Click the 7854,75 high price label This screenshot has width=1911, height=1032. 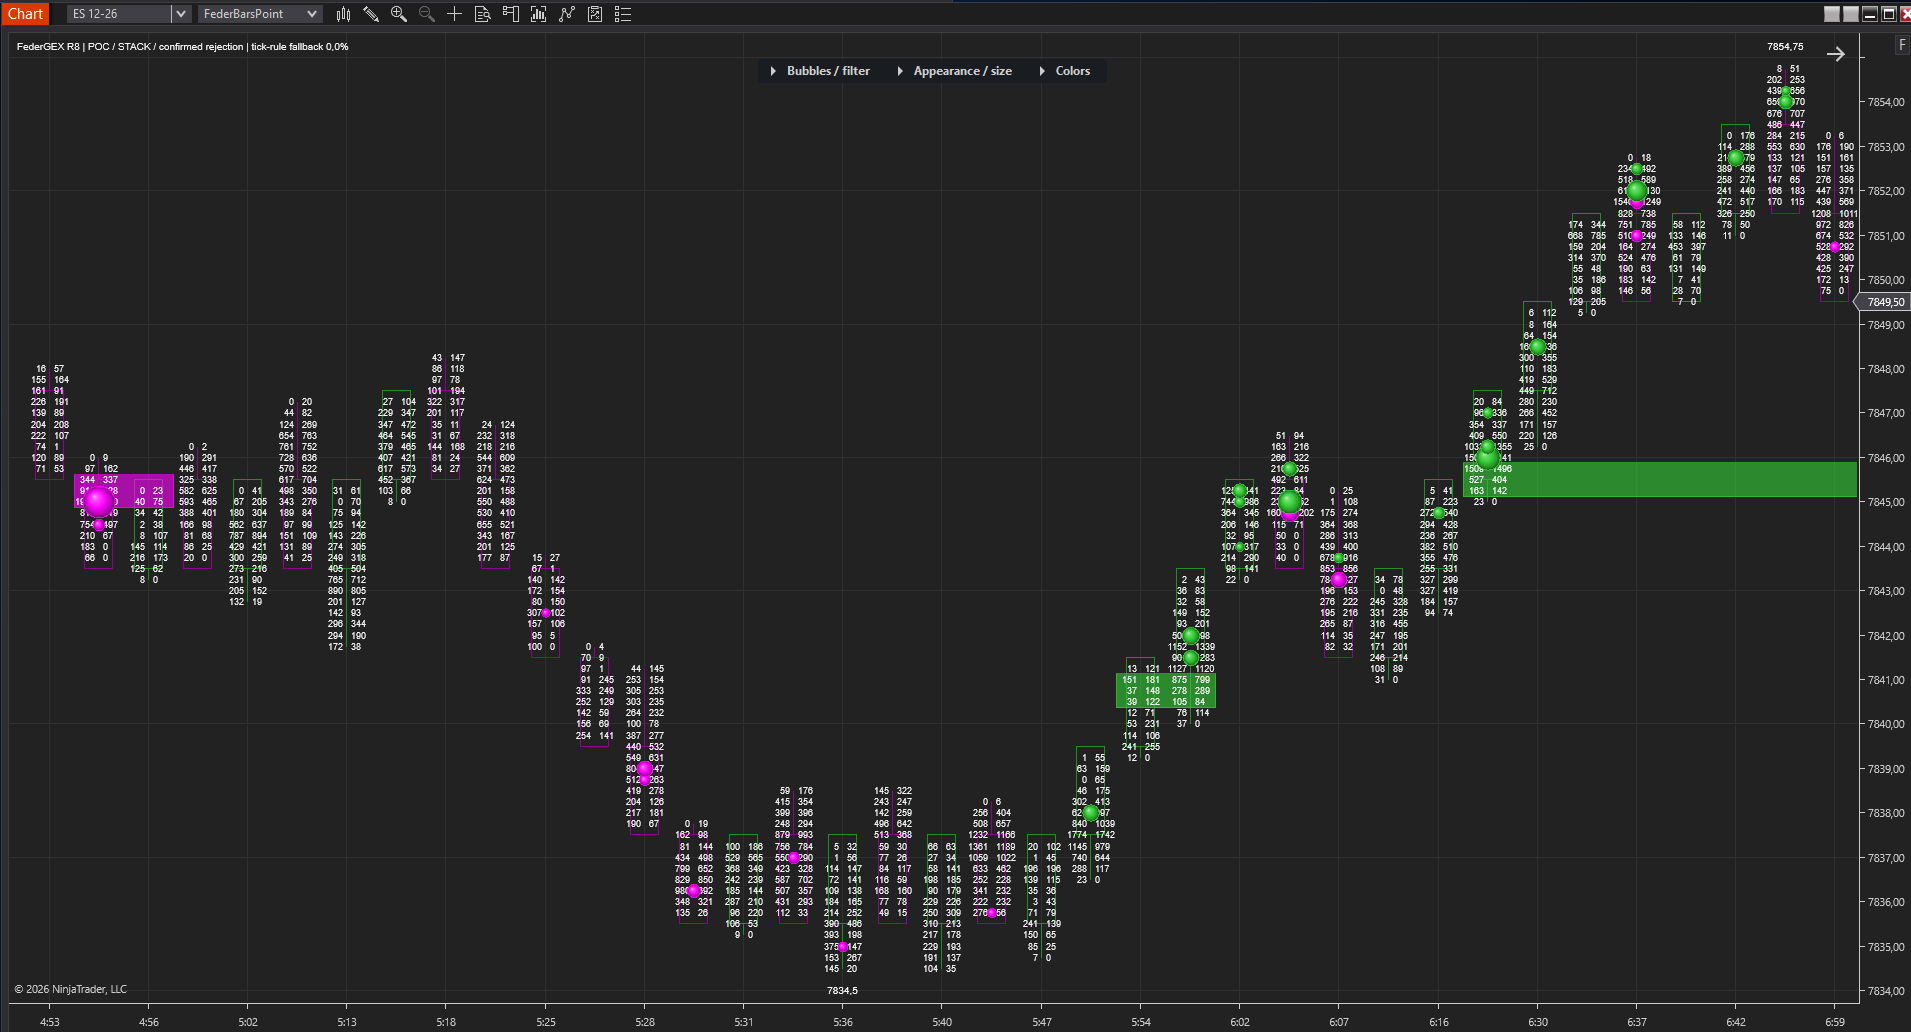tap(1785, 47)
